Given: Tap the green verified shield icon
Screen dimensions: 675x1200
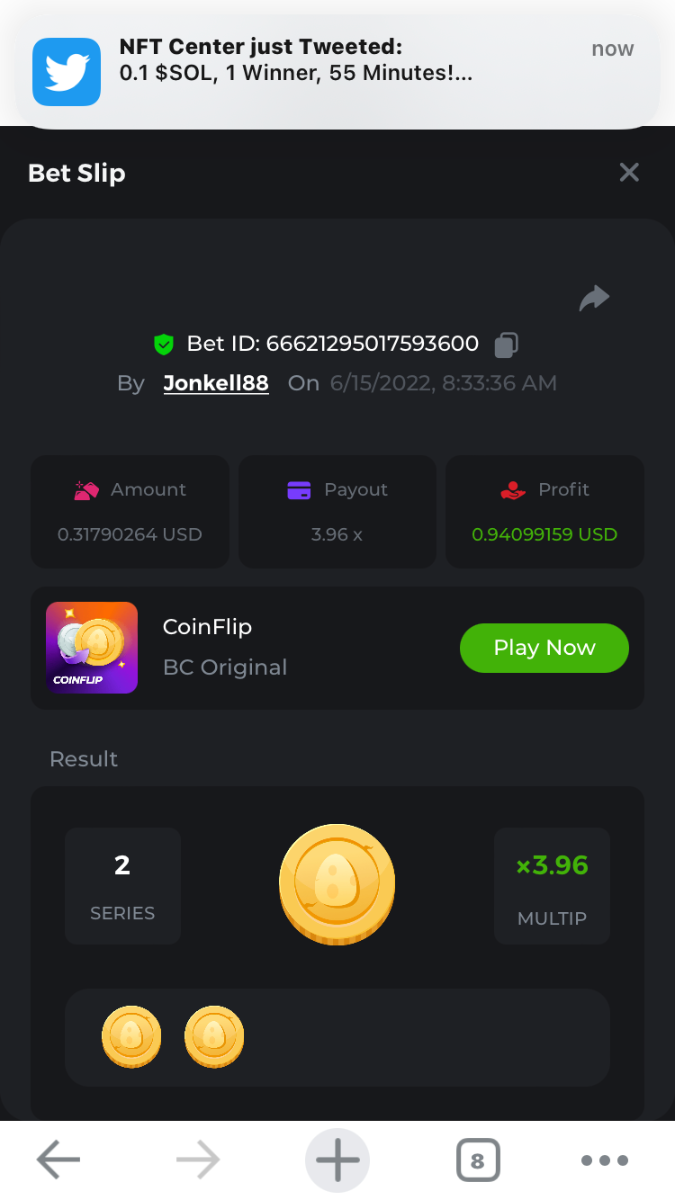Looking at the screenshot, I should click(164, 345).
